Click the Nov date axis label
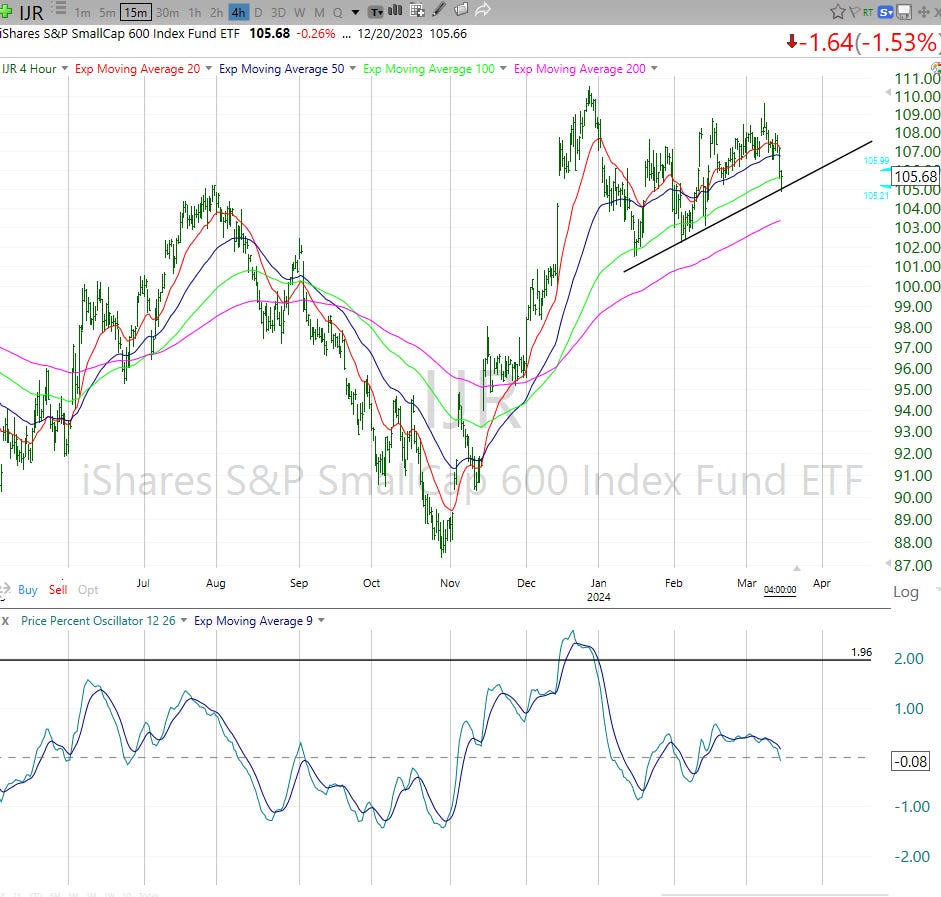 point(450,583)
